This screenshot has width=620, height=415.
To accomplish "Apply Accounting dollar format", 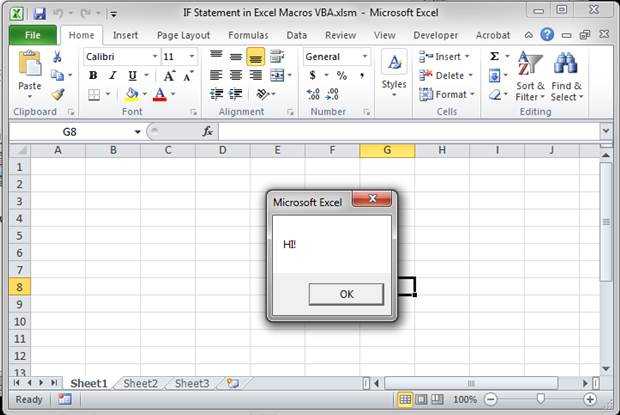I will tap(312, 75).
